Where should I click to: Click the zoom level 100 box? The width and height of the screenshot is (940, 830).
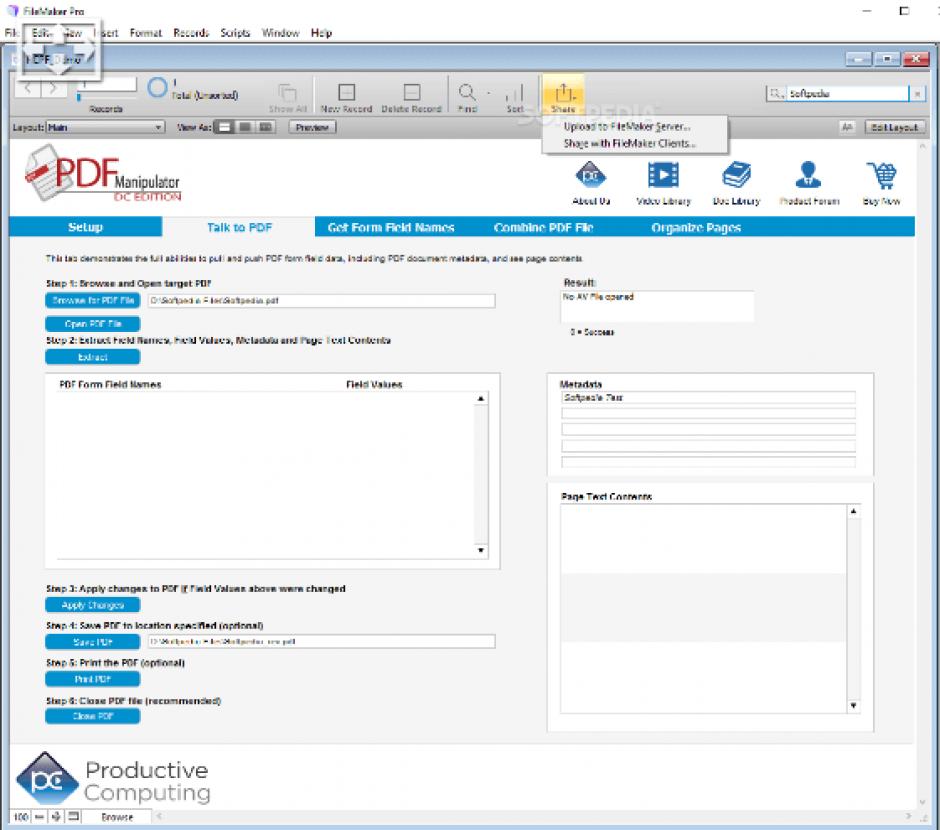[21, 816]
